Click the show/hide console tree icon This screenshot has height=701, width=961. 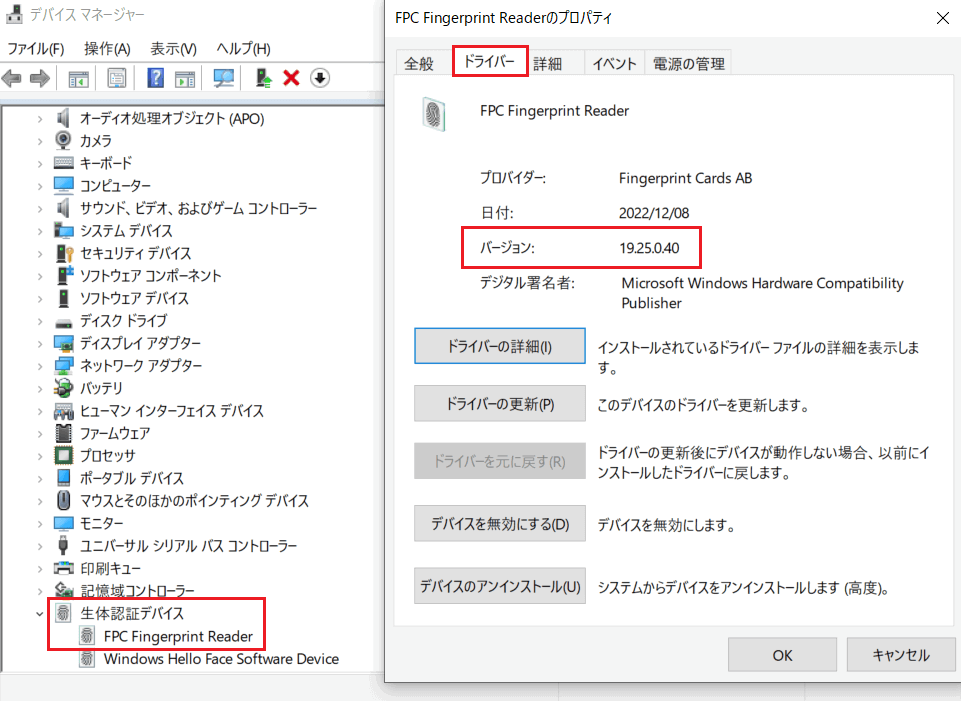pyautogui.click(x=78, y=78)
